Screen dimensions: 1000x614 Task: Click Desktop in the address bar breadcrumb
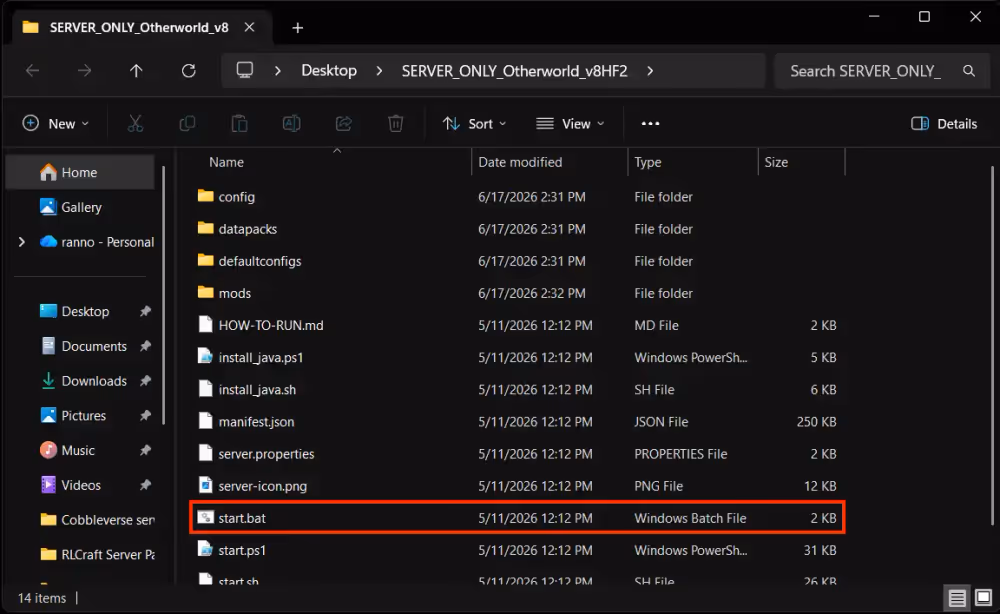[x=329, y=71]
